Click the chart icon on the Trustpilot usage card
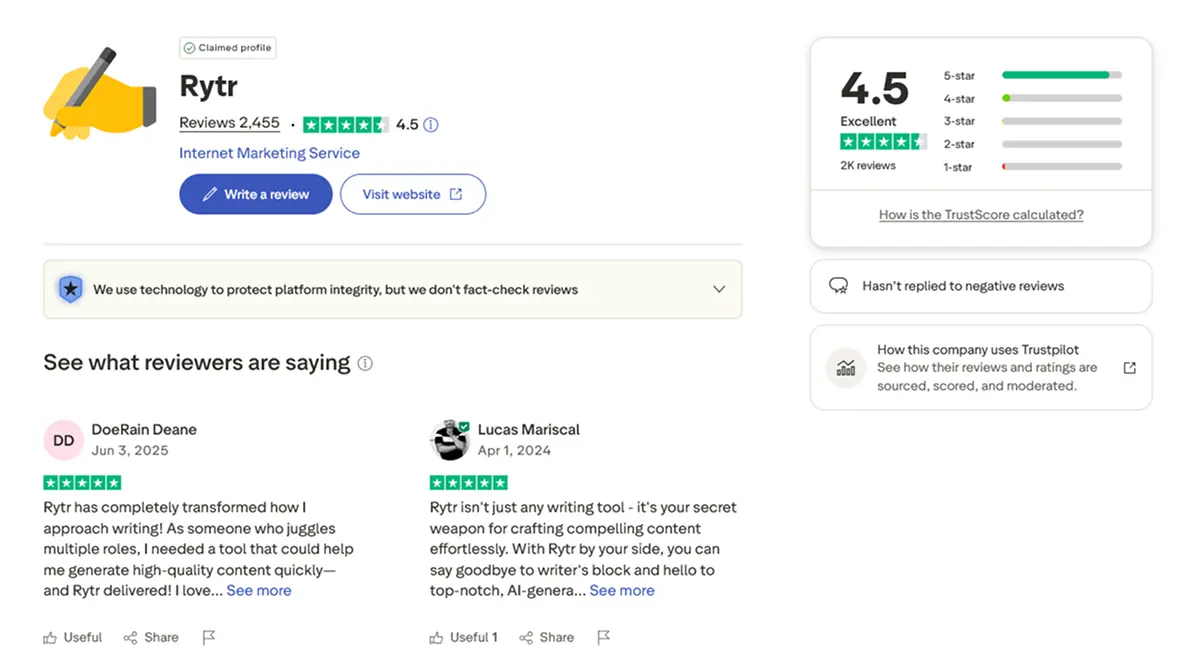This screenshot has width=1200, height=660. [x=845, y=368]
